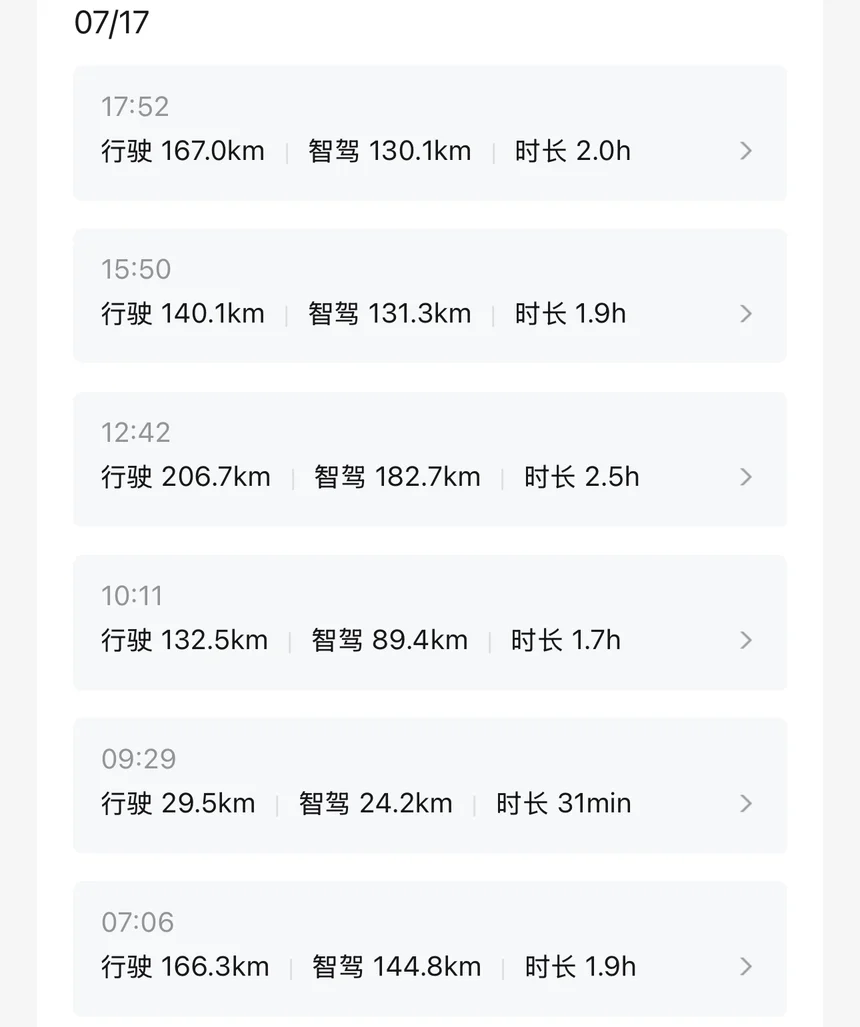The image size is (860, 1027).
Task: Select the 07/17 date header
Action: pyautogui.click(x=111, y=23)
